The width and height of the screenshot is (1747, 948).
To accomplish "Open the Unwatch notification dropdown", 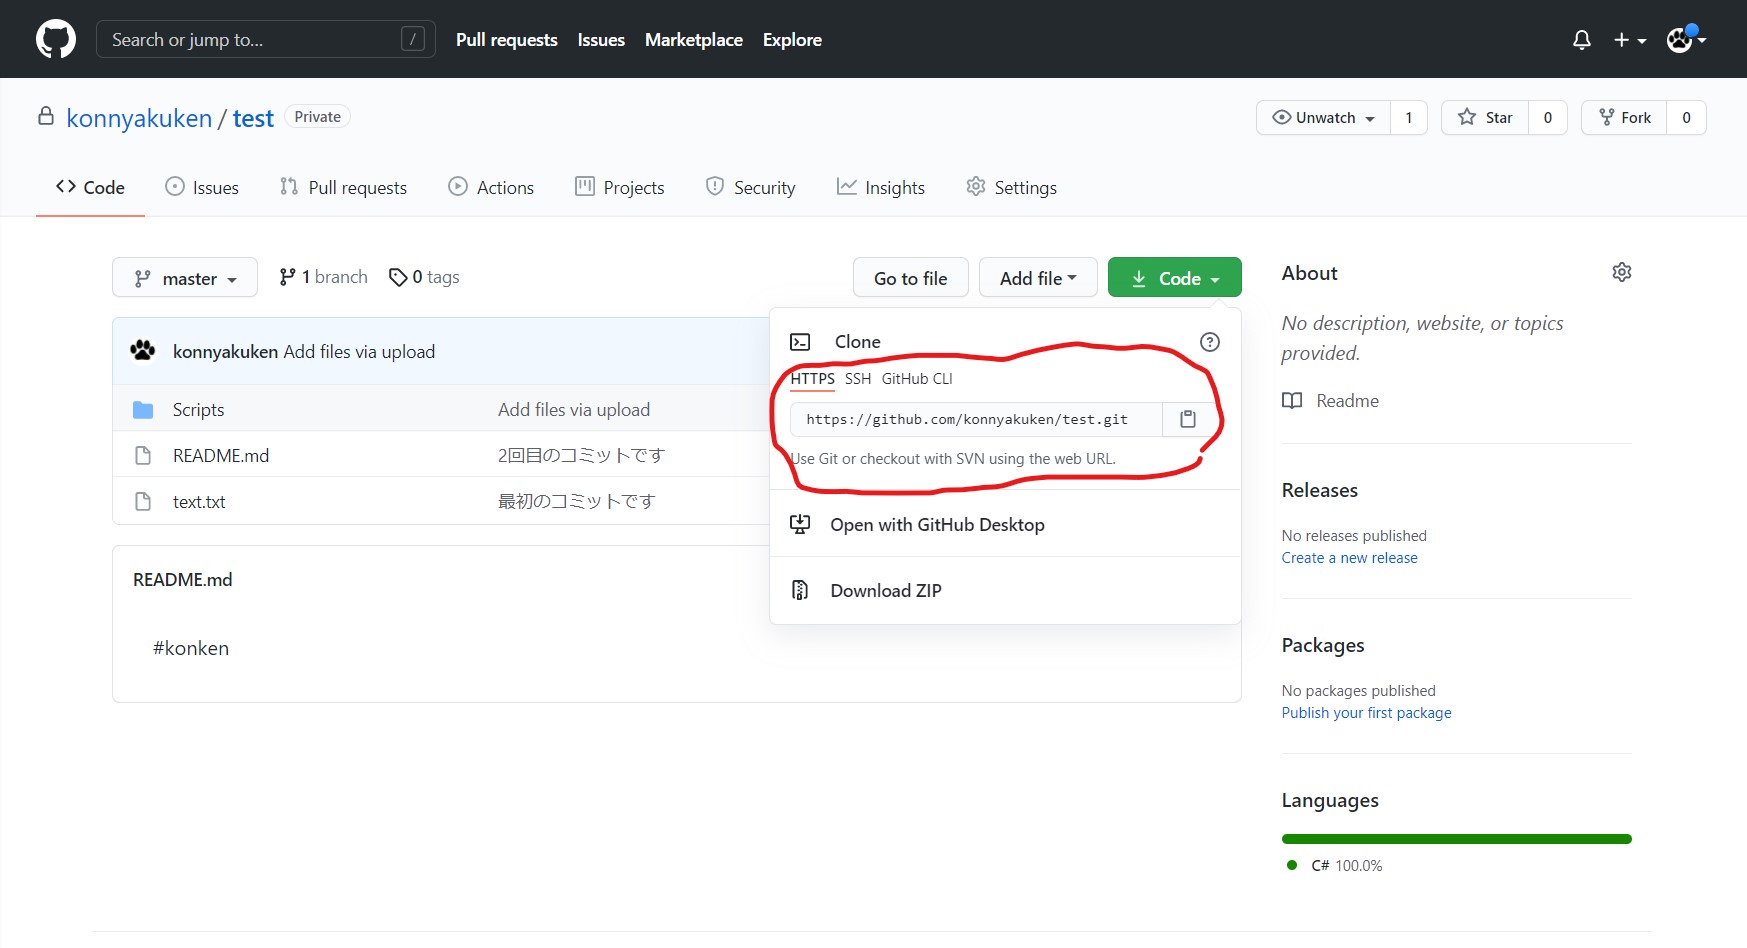I will point(1323,117).
